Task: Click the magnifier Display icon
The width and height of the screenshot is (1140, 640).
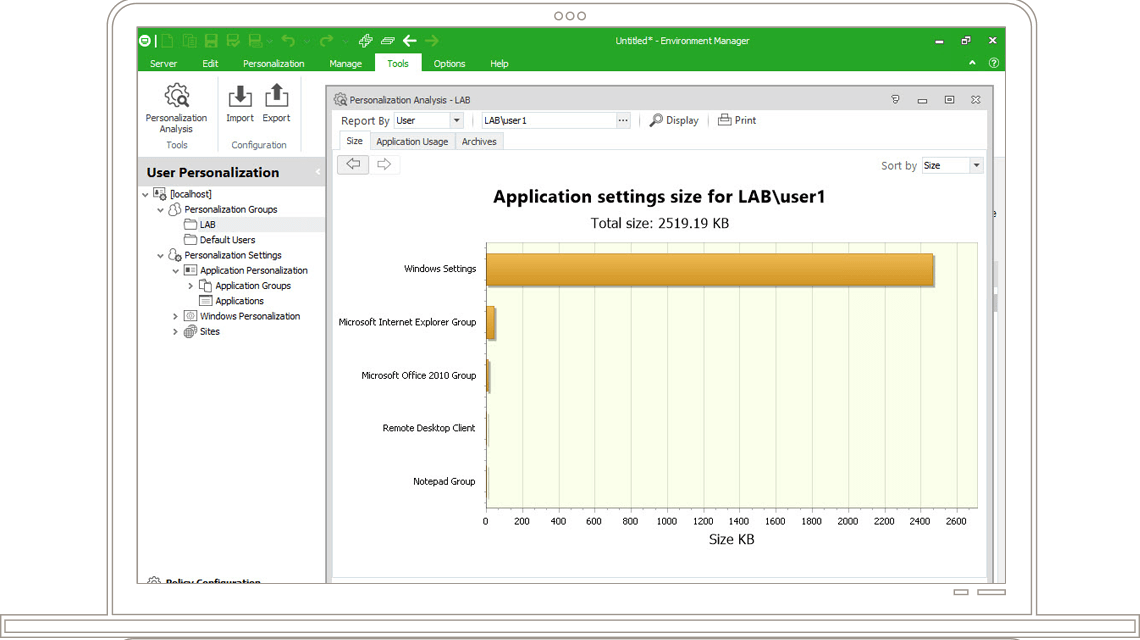Action: click(656, 120)
